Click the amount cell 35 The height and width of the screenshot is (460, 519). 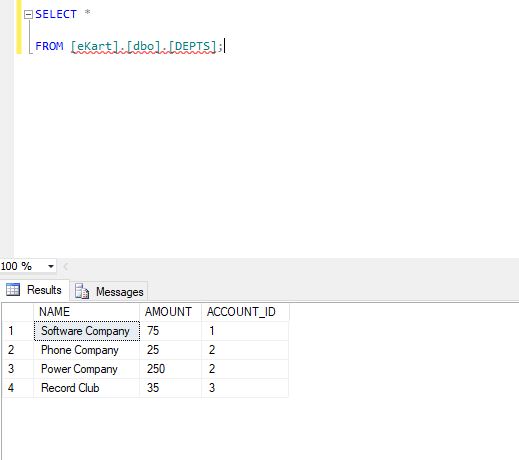point(170,388)
